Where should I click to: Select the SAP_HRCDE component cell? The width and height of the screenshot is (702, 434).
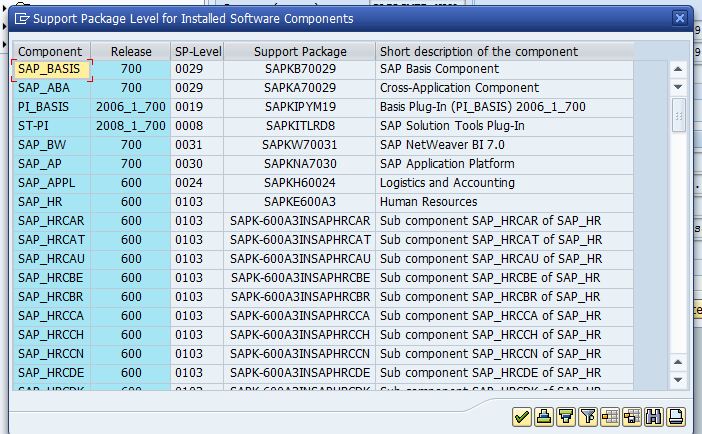pyautogui.click(x=51, y=373)
